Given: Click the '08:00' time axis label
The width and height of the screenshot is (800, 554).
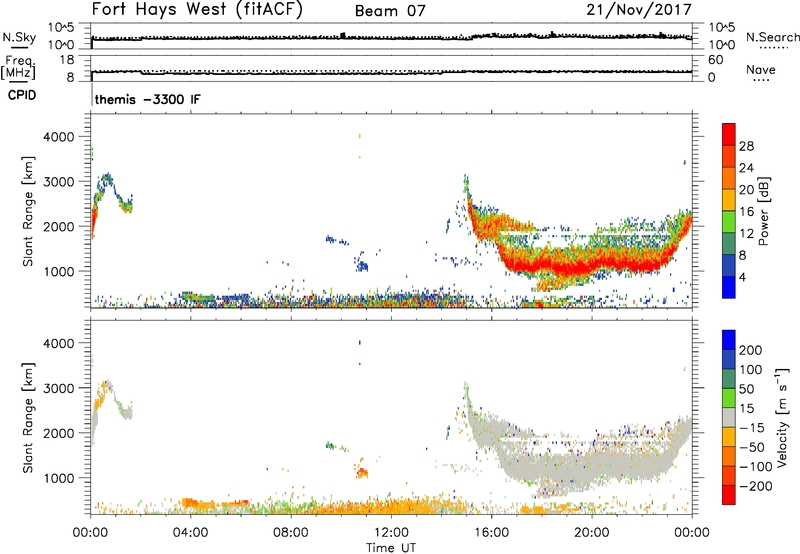Looking at the screenshot, I should coord(291,533).
